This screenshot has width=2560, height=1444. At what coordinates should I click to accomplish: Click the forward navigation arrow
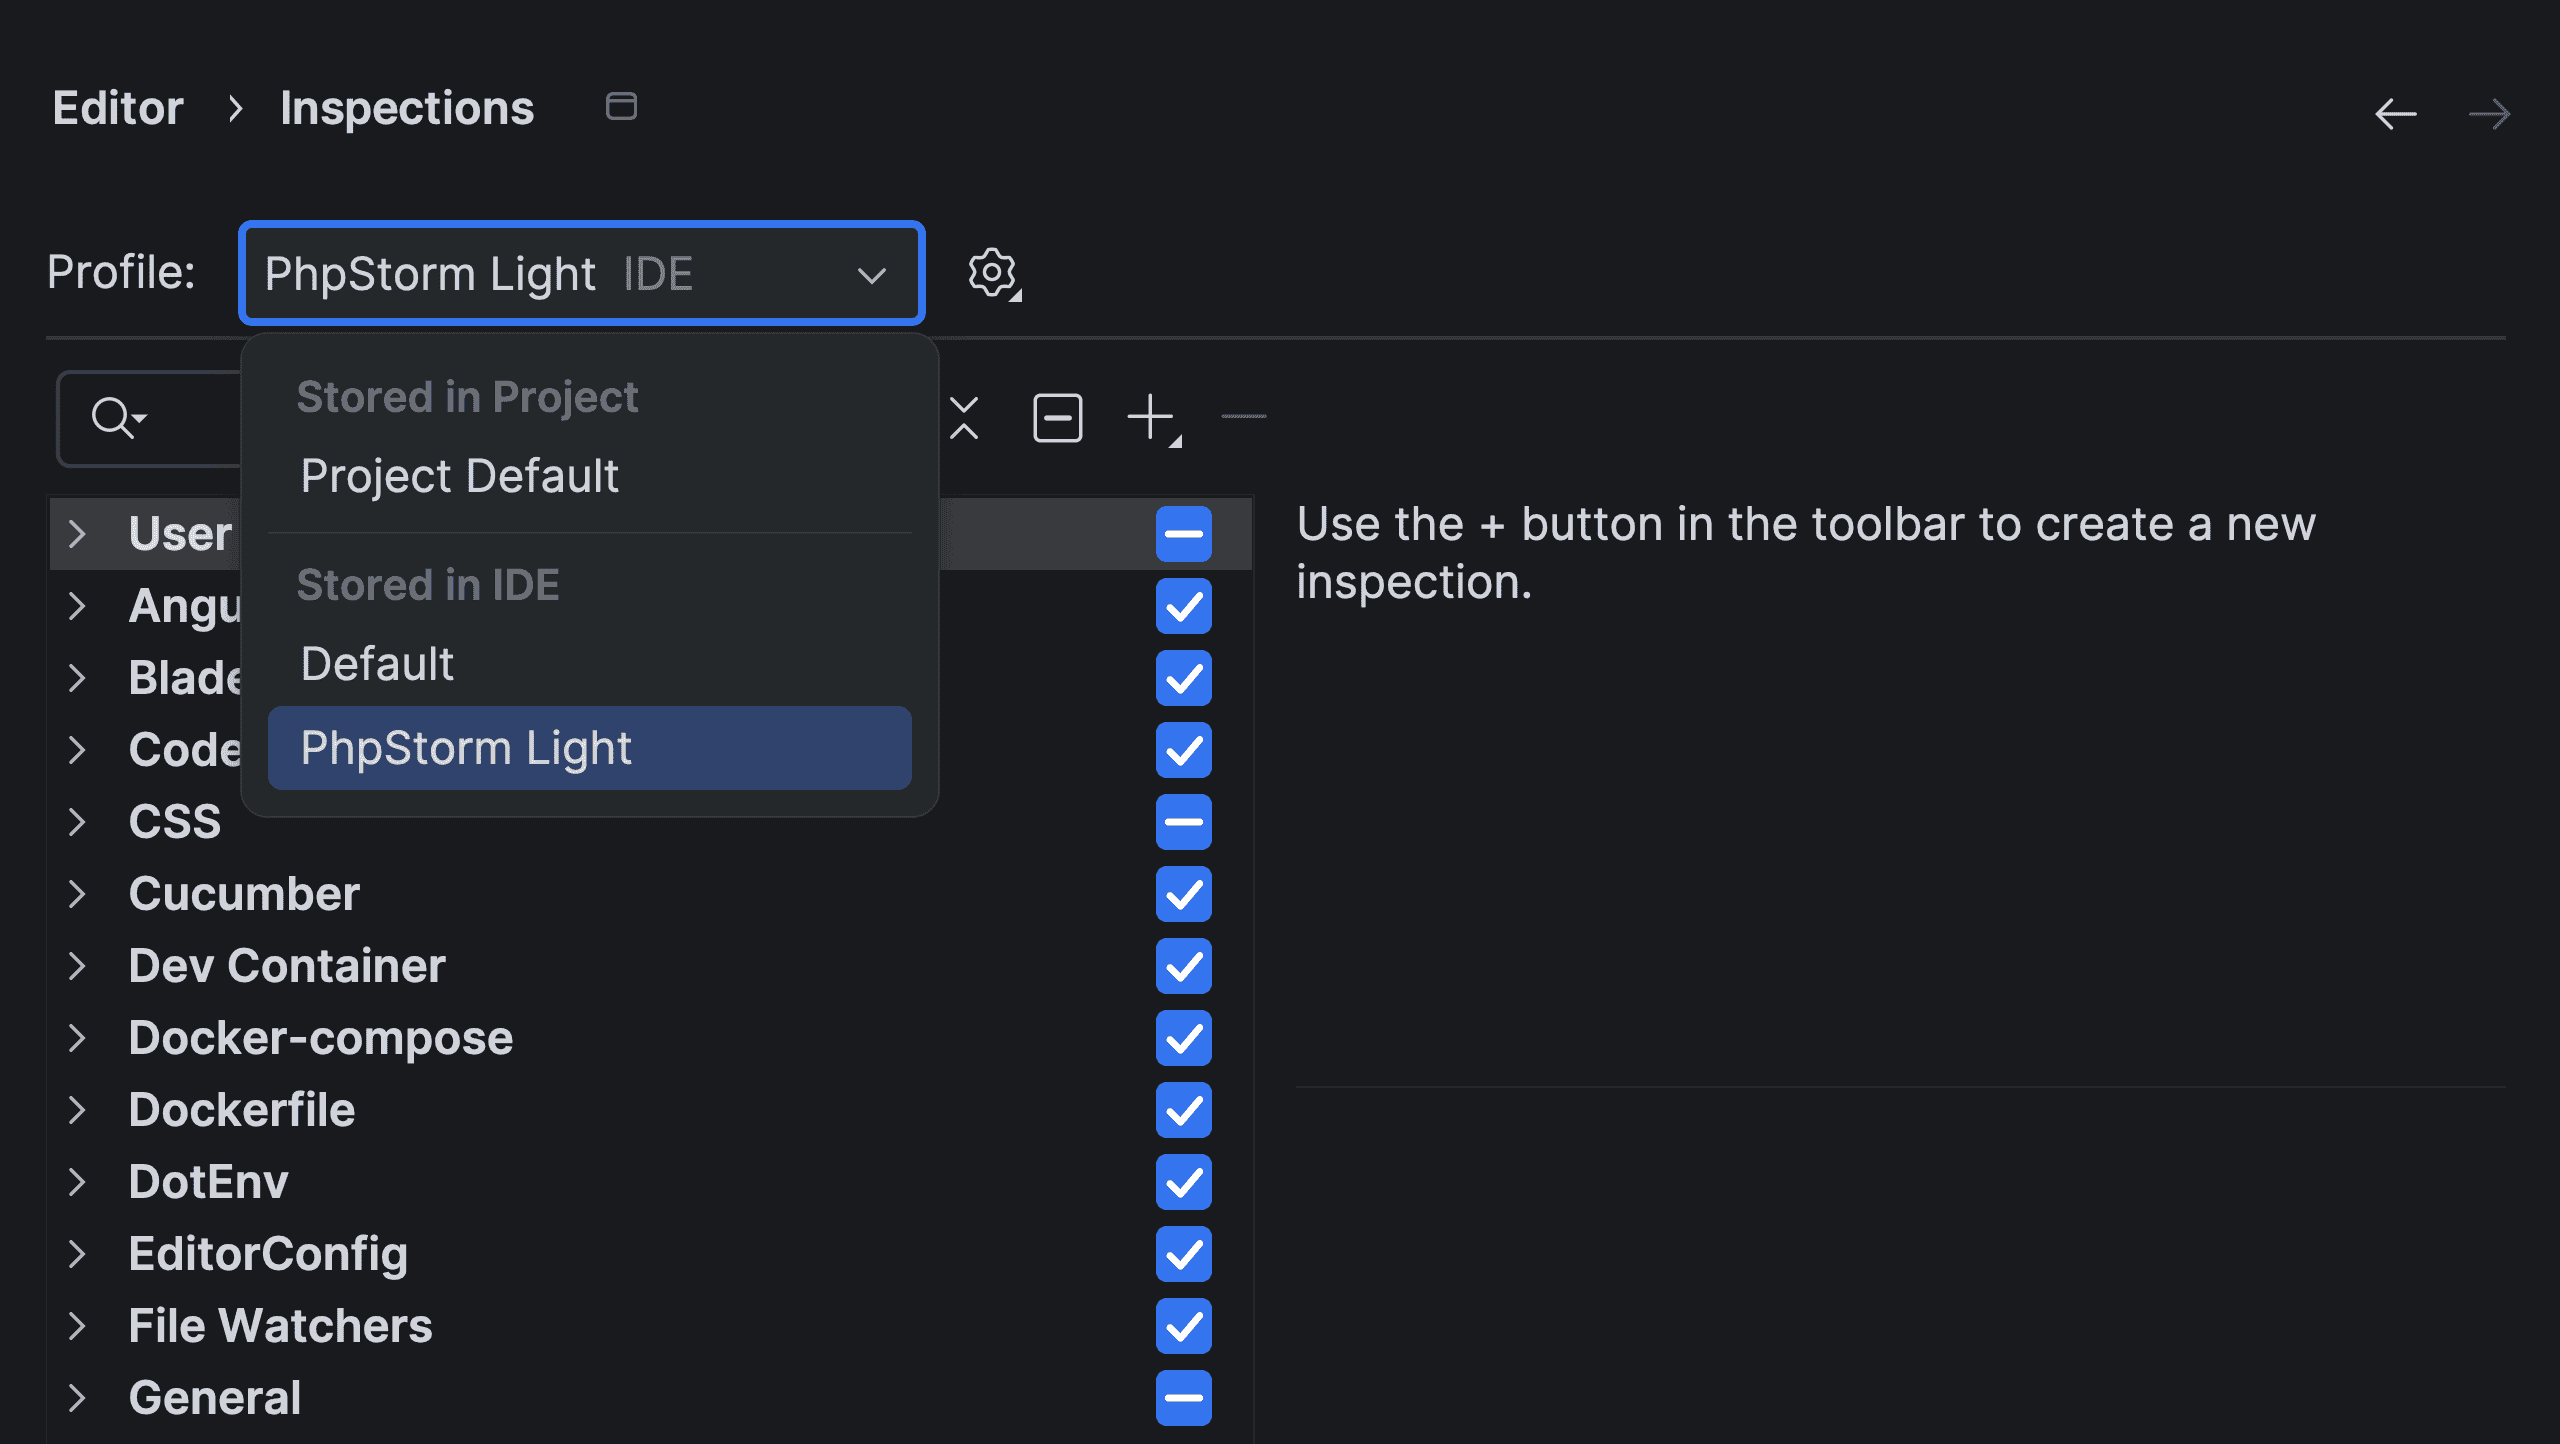pyautogui.click(x=2488, y=114)
